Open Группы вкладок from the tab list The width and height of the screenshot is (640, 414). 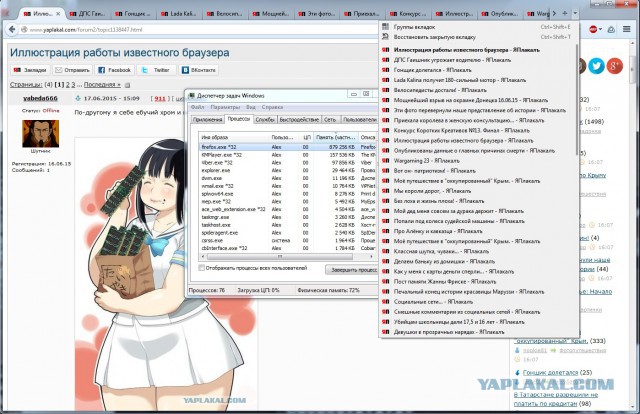click(x=478, y=27)
